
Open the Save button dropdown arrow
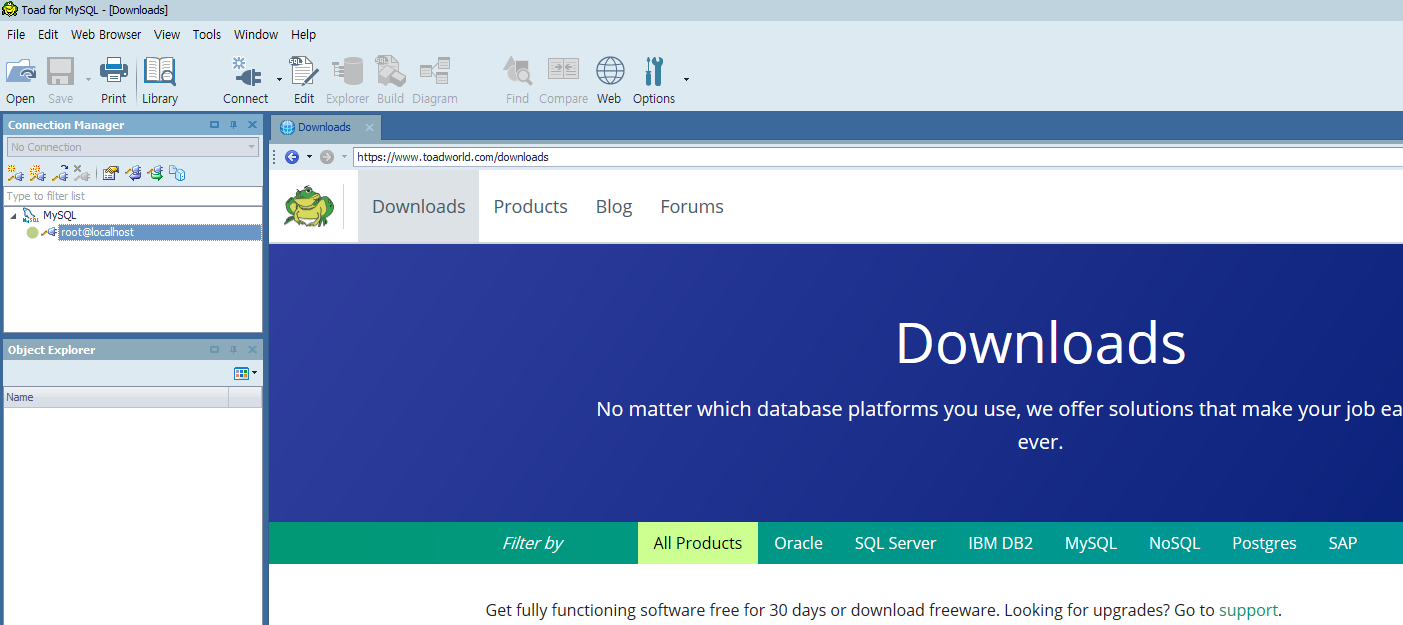(88, 78)
